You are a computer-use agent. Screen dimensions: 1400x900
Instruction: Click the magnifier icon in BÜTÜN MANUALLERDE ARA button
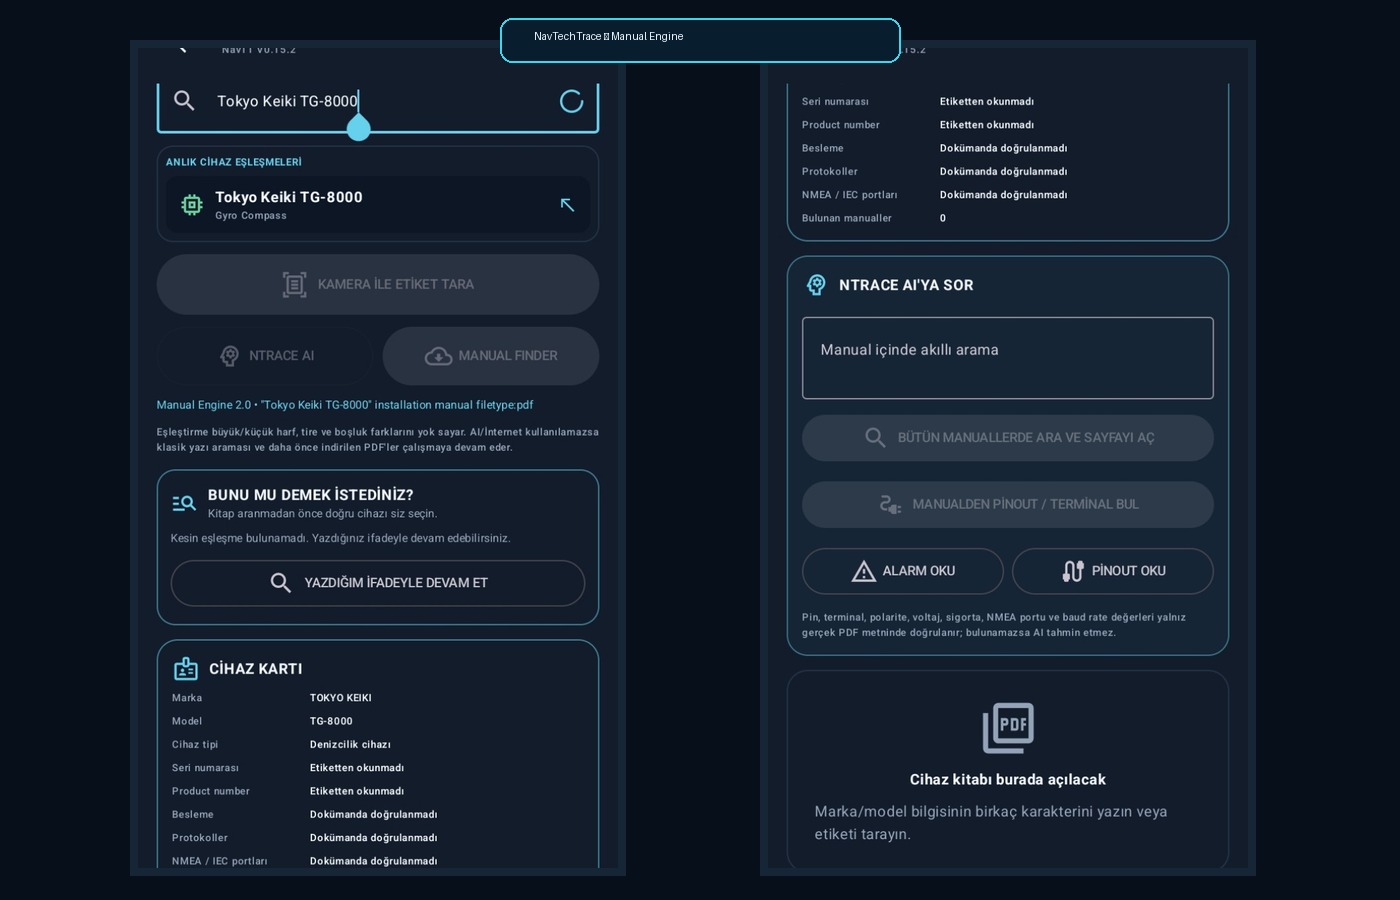875,438
